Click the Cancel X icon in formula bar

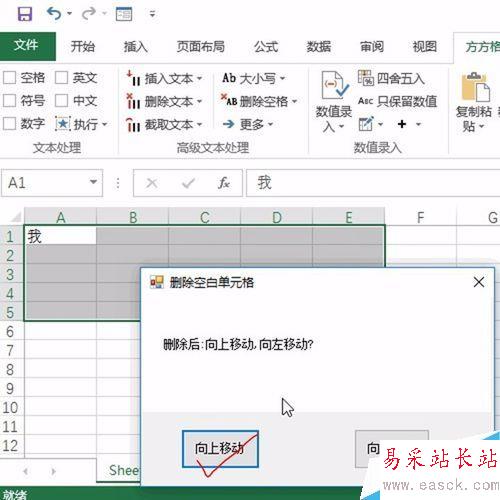(152, 183)
